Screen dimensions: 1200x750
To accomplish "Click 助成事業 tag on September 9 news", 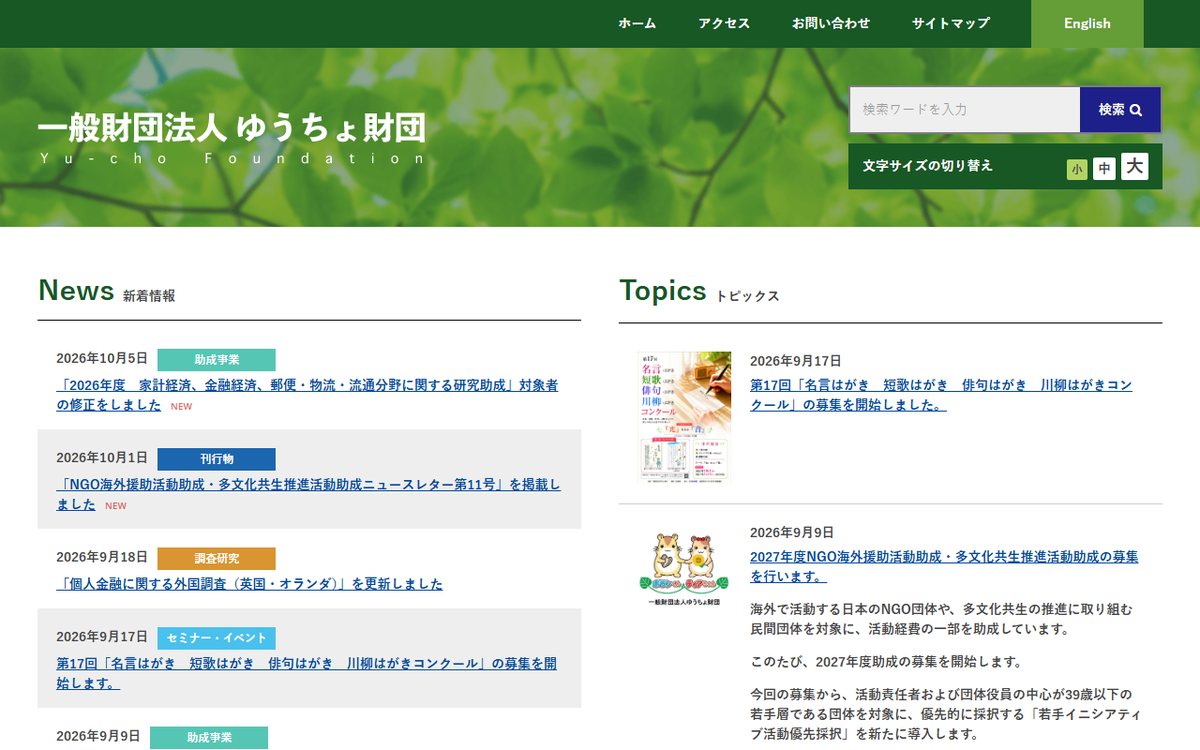I will (x=209, y=738).
